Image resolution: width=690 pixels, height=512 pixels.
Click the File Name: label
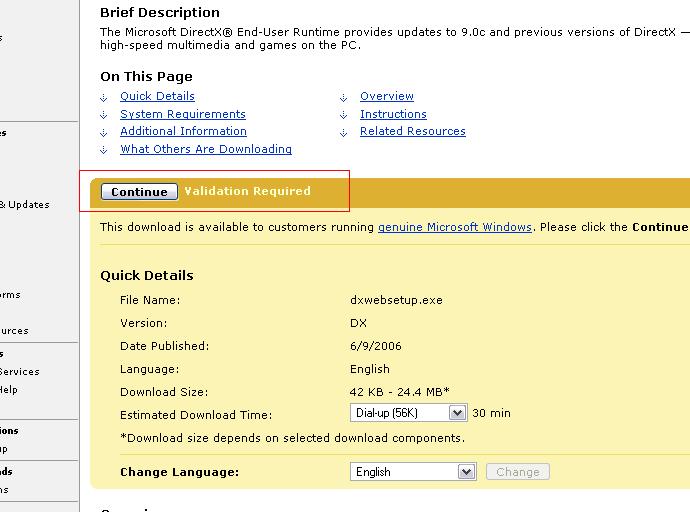pyautogui.click(x=150, y=300)
